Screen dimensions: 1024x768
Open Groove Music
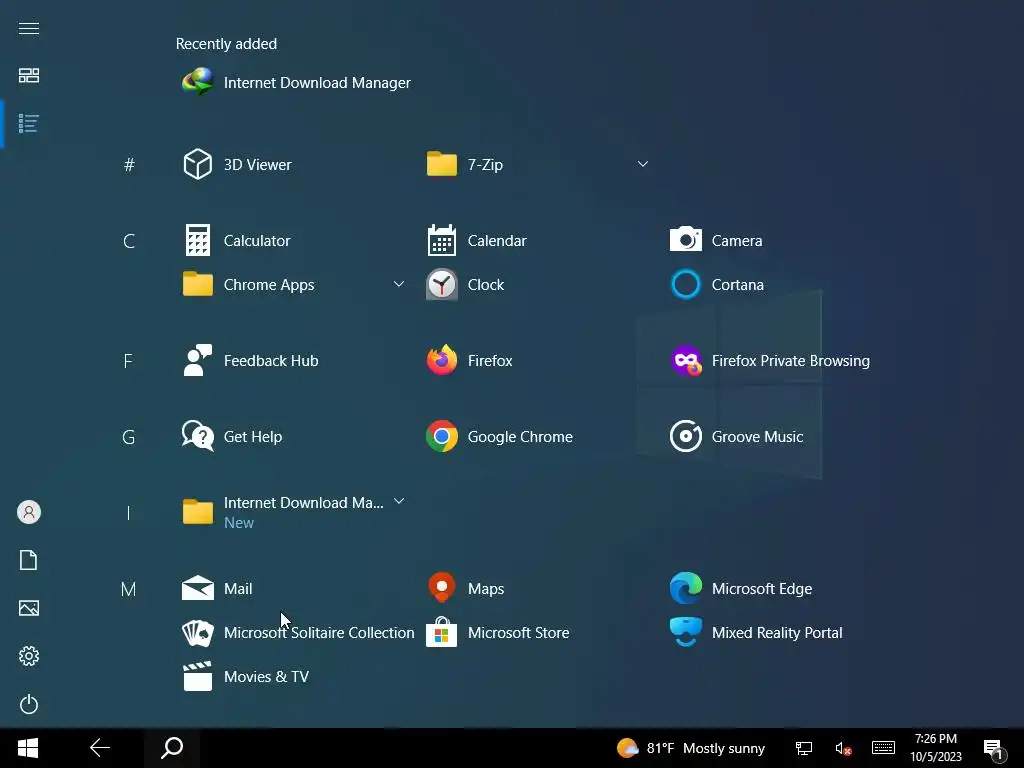click(x=737, y=437)
